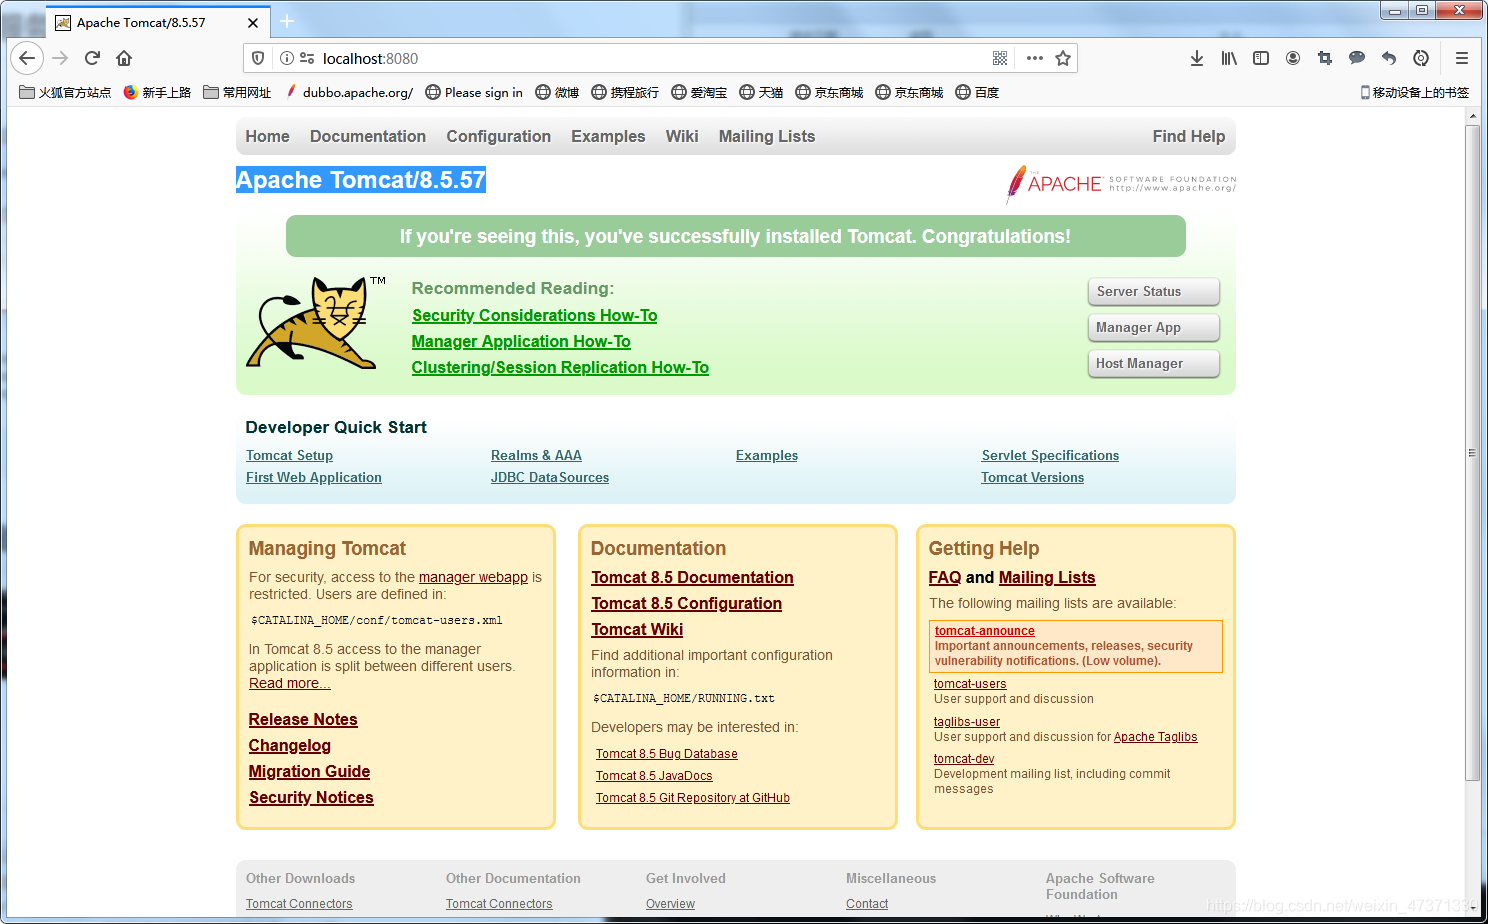
Task: Open Examples in Tomcat nav bar
Action: click(x=608, y=136)
